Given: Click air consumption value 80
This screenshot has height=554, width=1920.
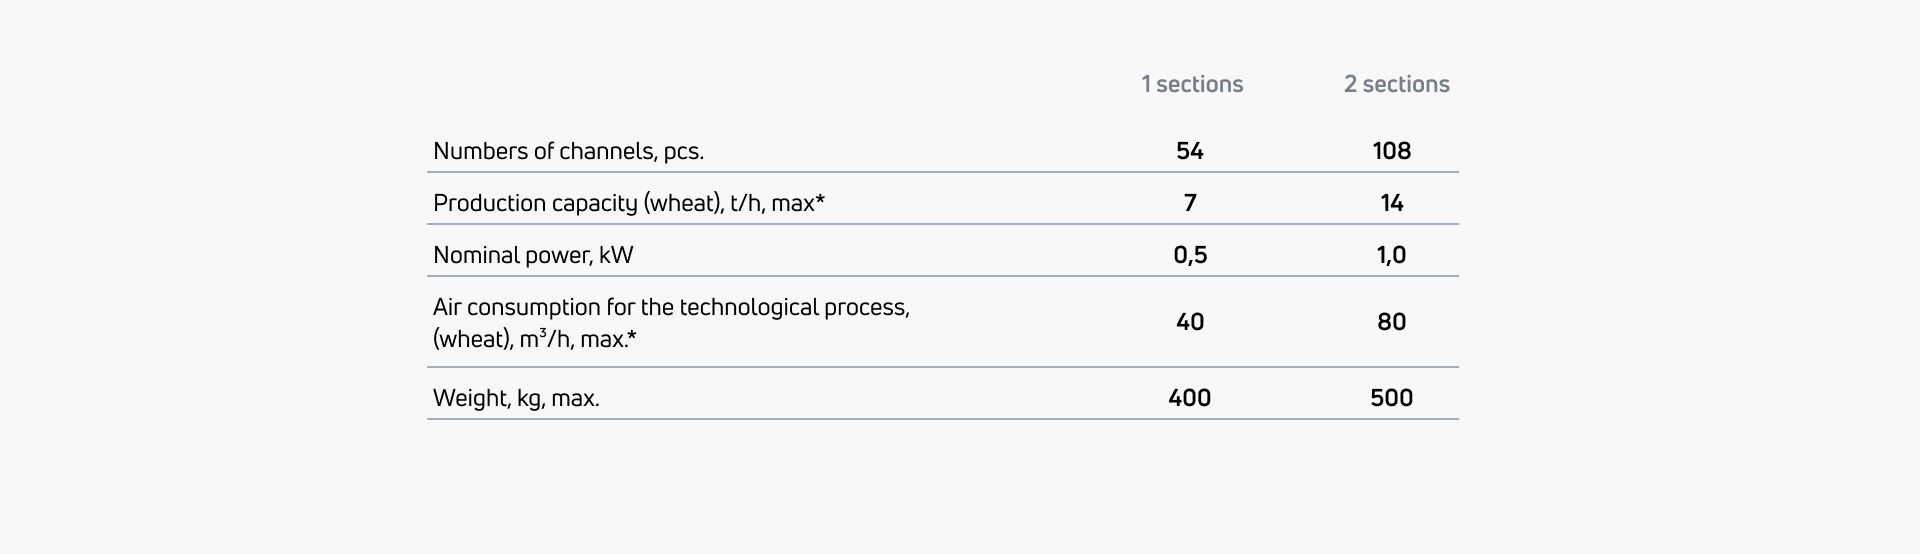Looking at the screenshot, I should coord(1391,322).
